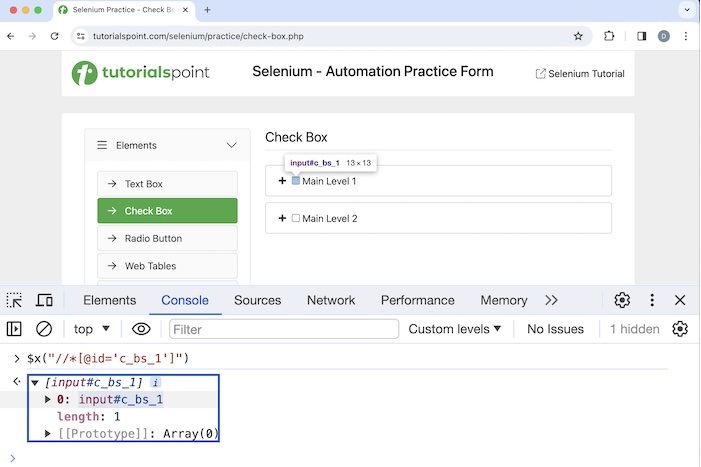Clear the console with the ban icon
This screenshot has height=467, width=701.
pyautogui.click(x=44, y=329)
